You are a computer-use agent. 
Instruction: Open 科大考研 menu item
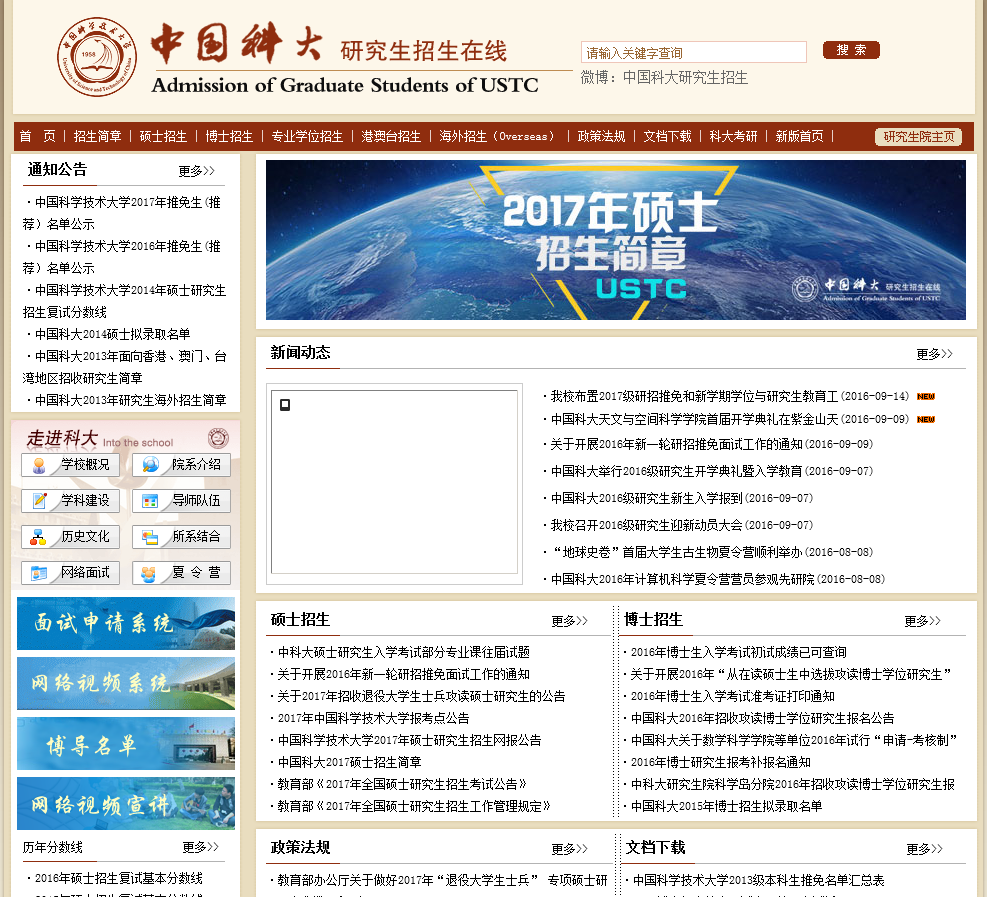pos(733,137)
